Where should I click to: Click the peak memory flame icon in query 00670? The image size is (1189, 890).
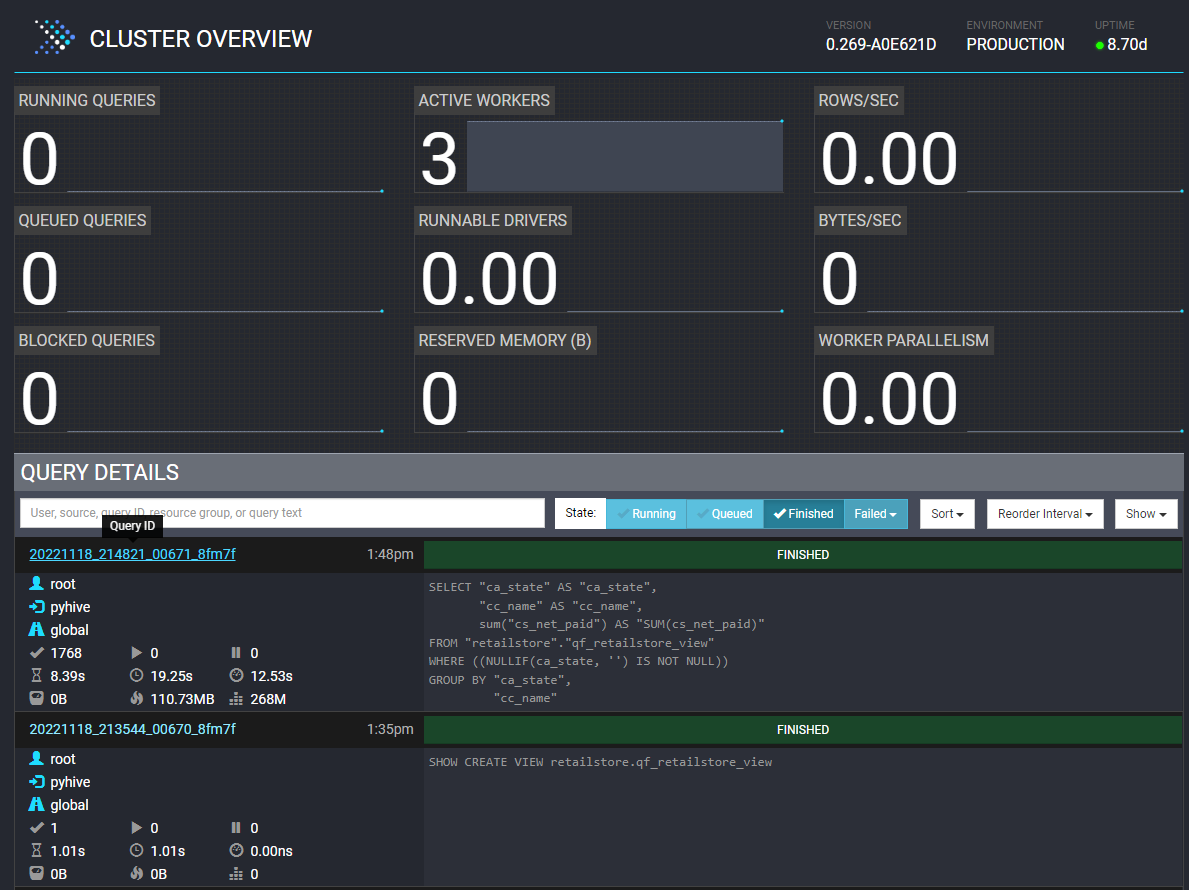[136, 873]
